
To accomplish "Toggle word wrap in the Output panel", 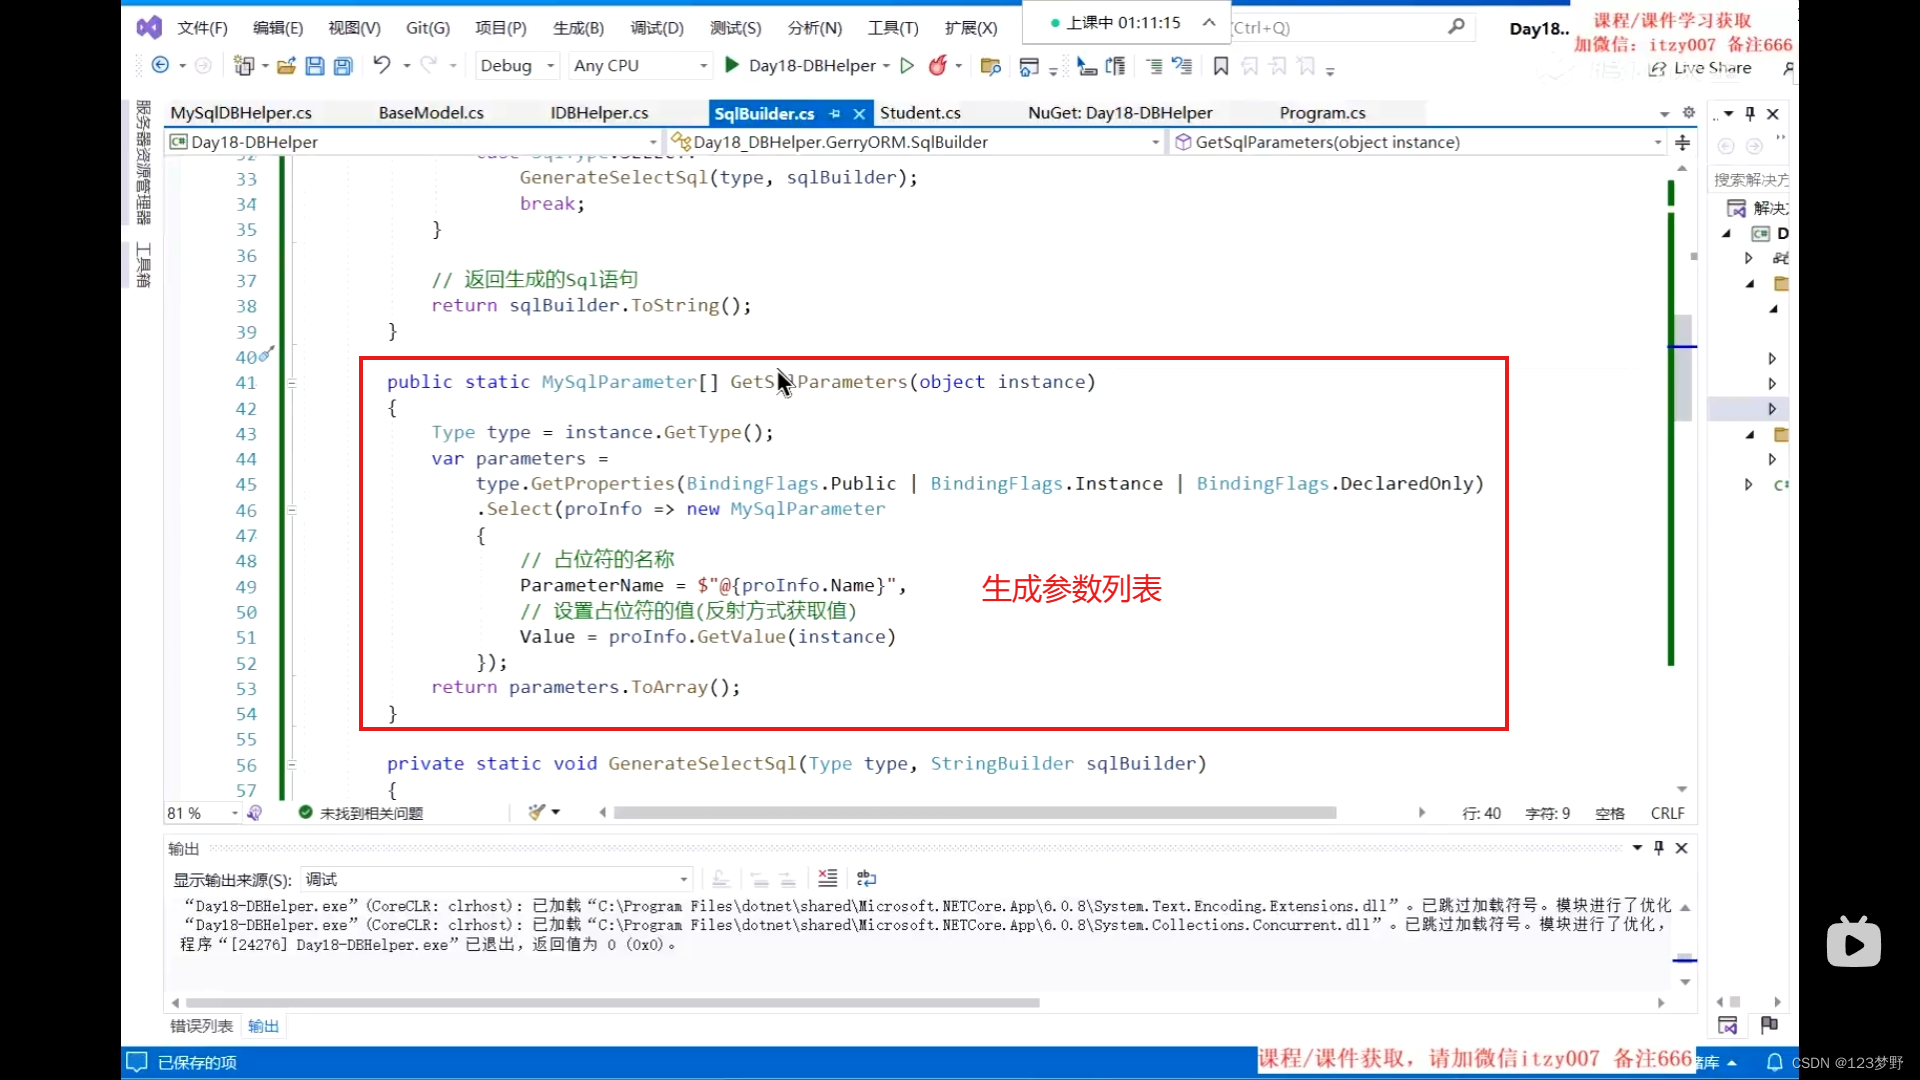I will click(x=866, y=879).
